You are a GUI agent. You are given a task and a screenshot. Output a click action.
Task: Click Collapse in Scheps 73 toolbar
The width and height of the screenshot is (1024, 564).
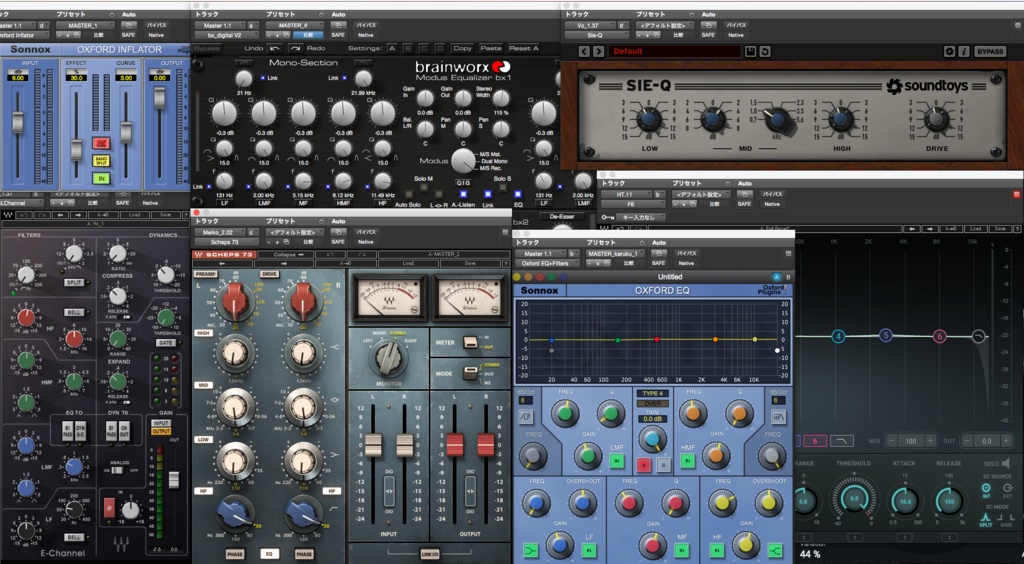[285, 255]
